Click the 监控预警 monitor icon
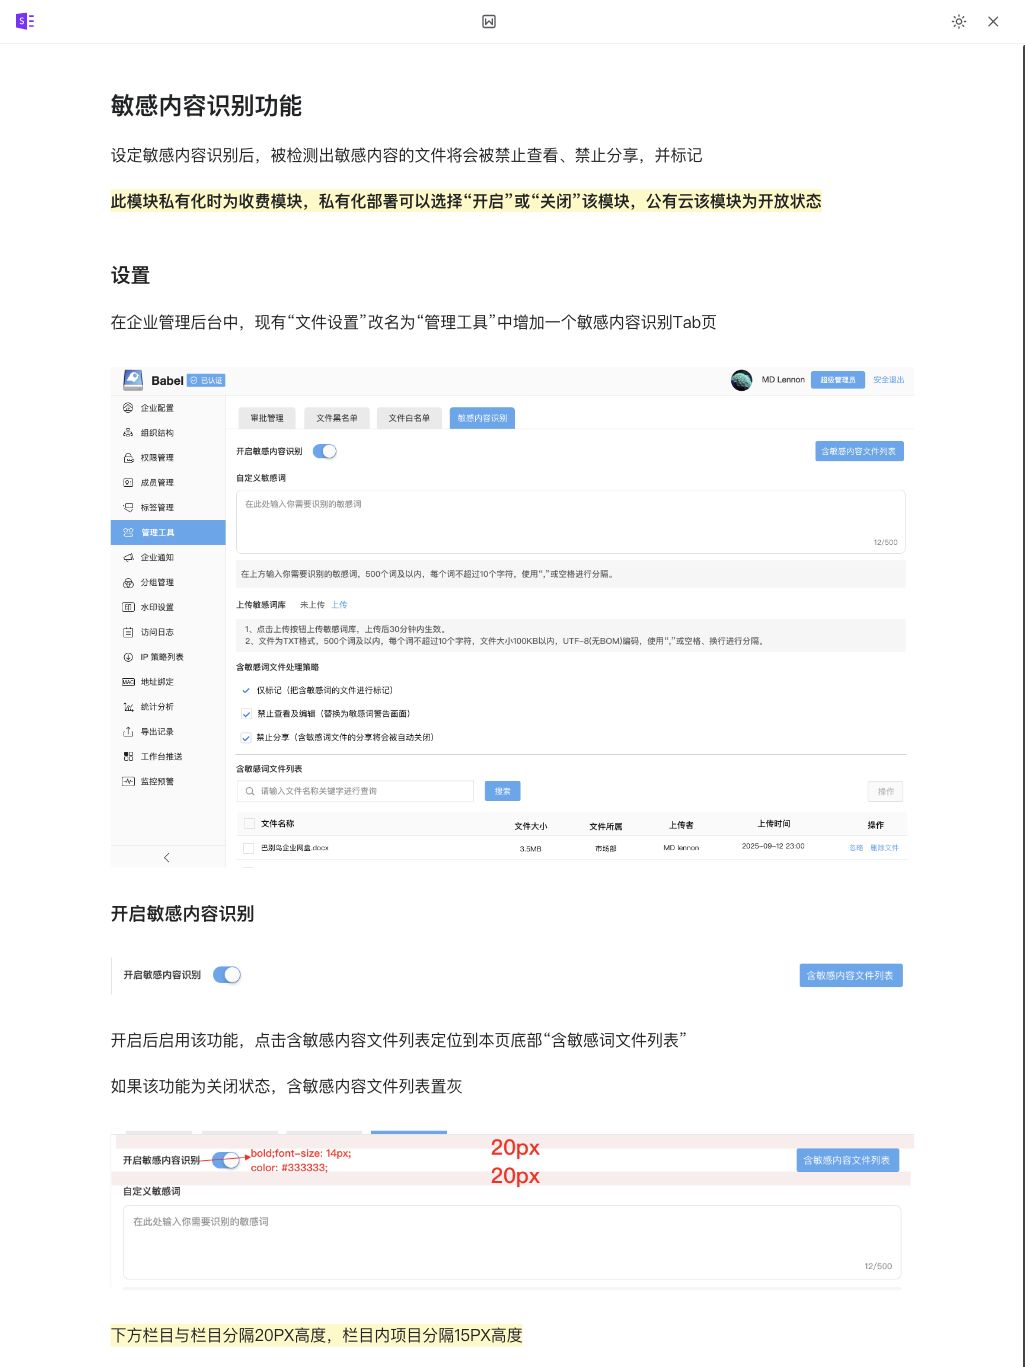 click(x=128, y=781)
